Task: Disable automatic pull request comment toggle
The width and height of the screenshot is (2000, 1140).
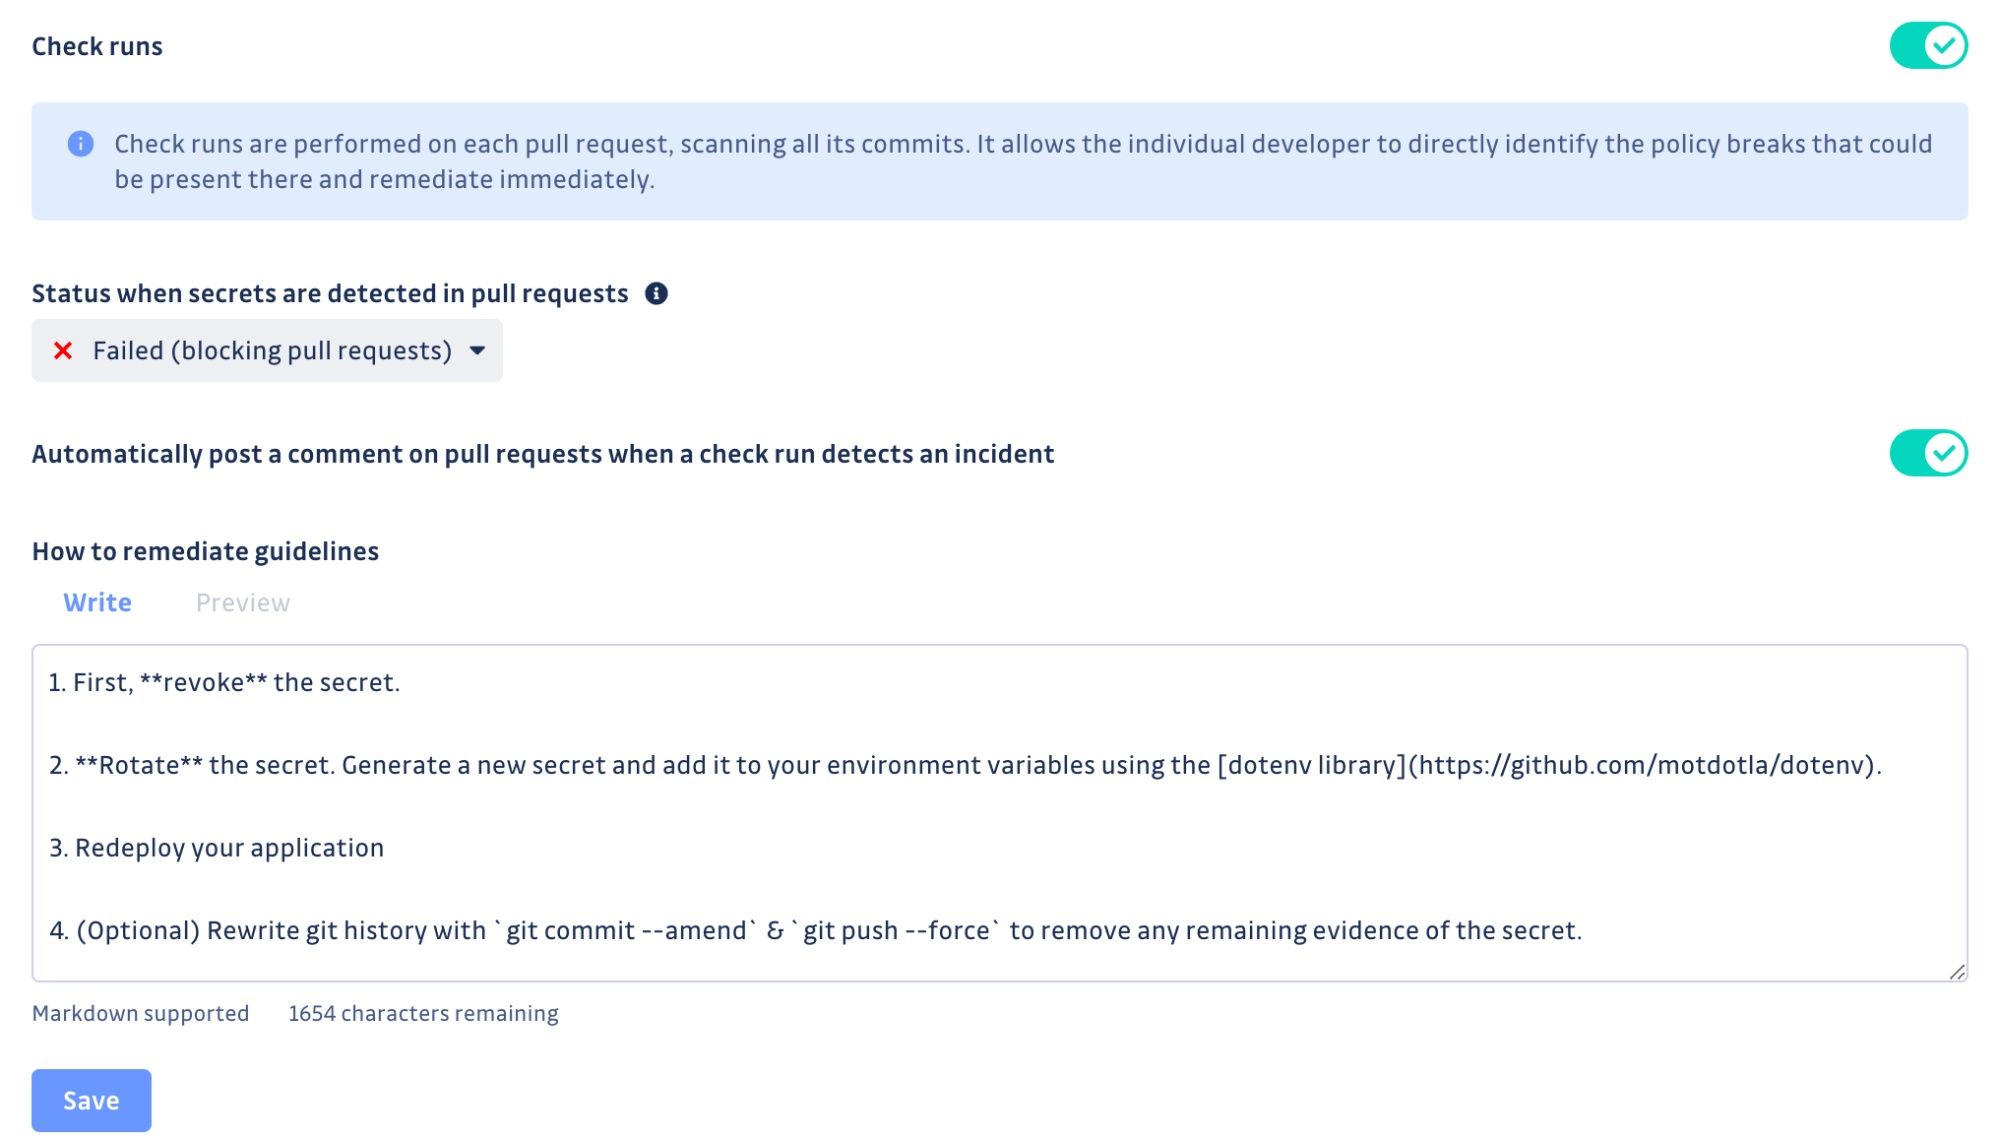Action: pyautogui.click(x=1928, y=454)
